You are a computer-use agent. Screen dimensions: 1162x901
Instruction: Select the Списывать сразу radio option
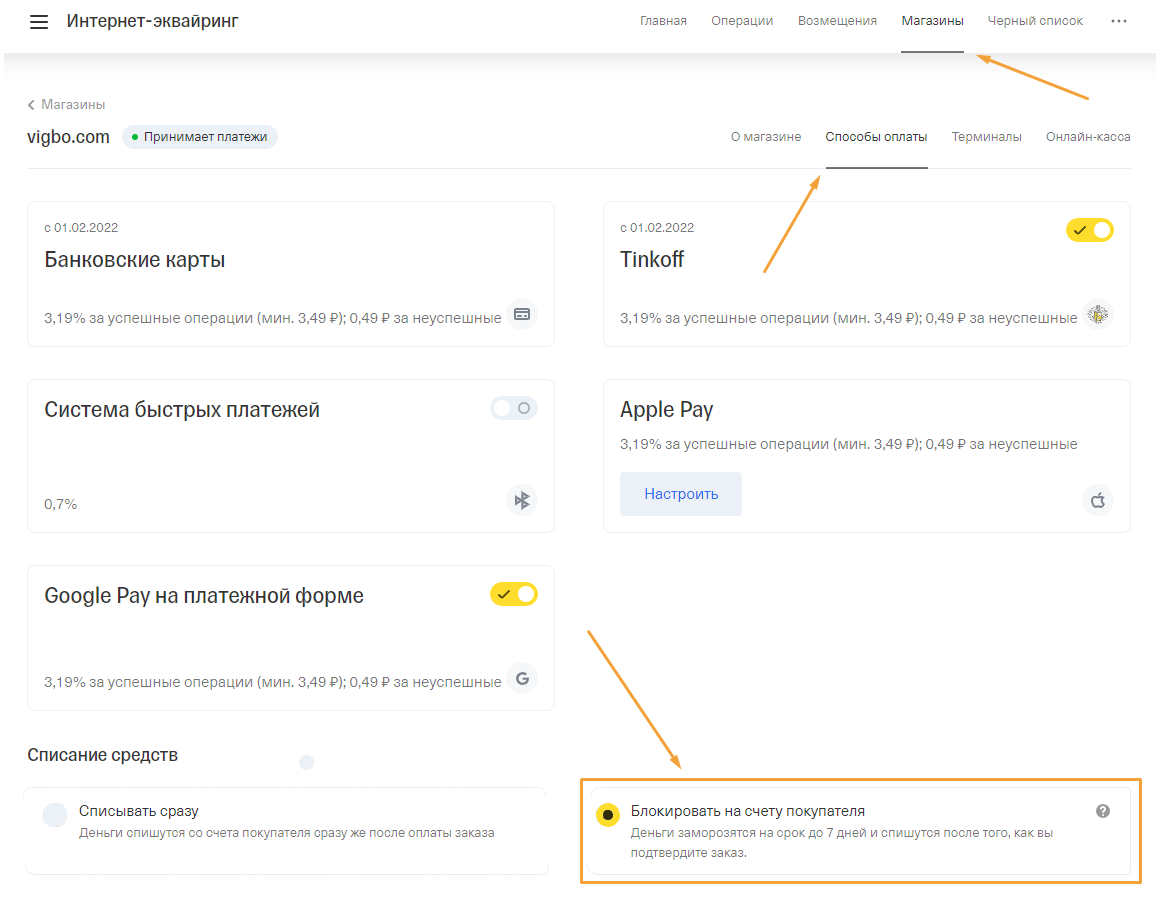(x=55, y=814)
